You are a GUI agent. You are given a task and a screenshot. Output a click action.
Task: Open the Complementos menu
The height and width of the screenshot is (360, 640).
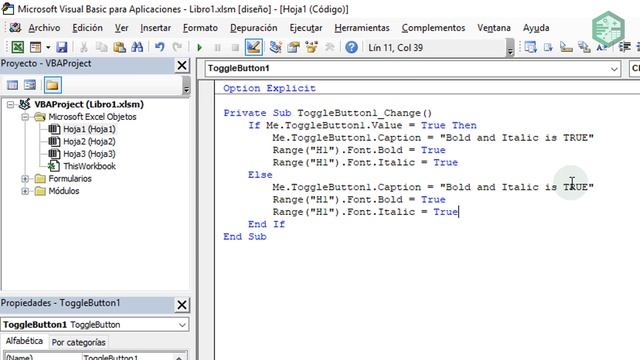click(x=433, y=28)
